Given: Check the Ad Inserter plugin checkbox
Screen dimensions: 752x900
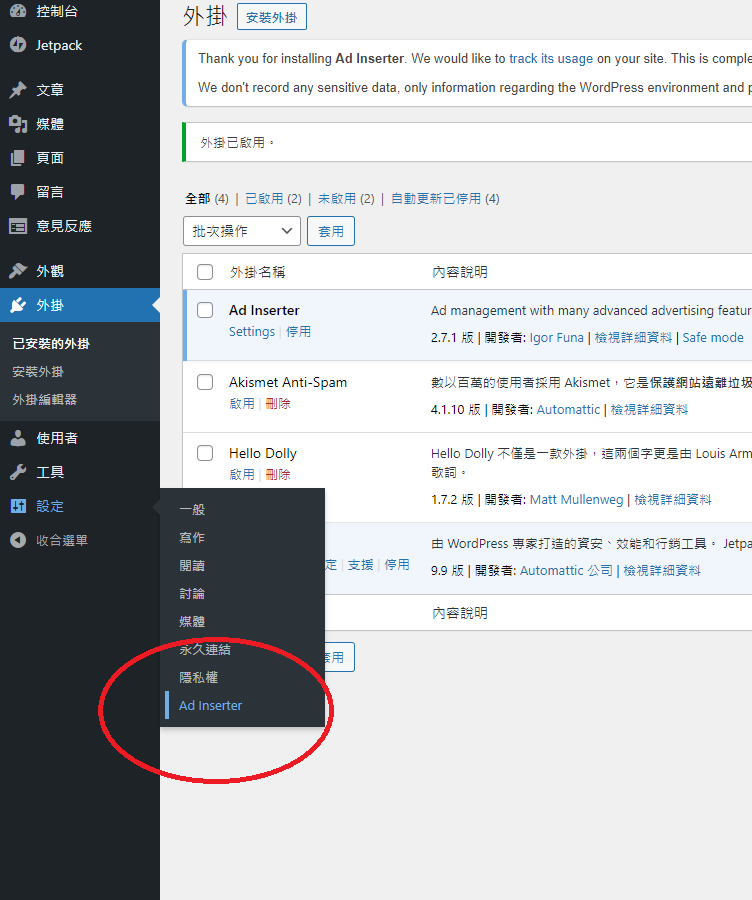Looking at the screenshot, I should [x=205, y=310].
